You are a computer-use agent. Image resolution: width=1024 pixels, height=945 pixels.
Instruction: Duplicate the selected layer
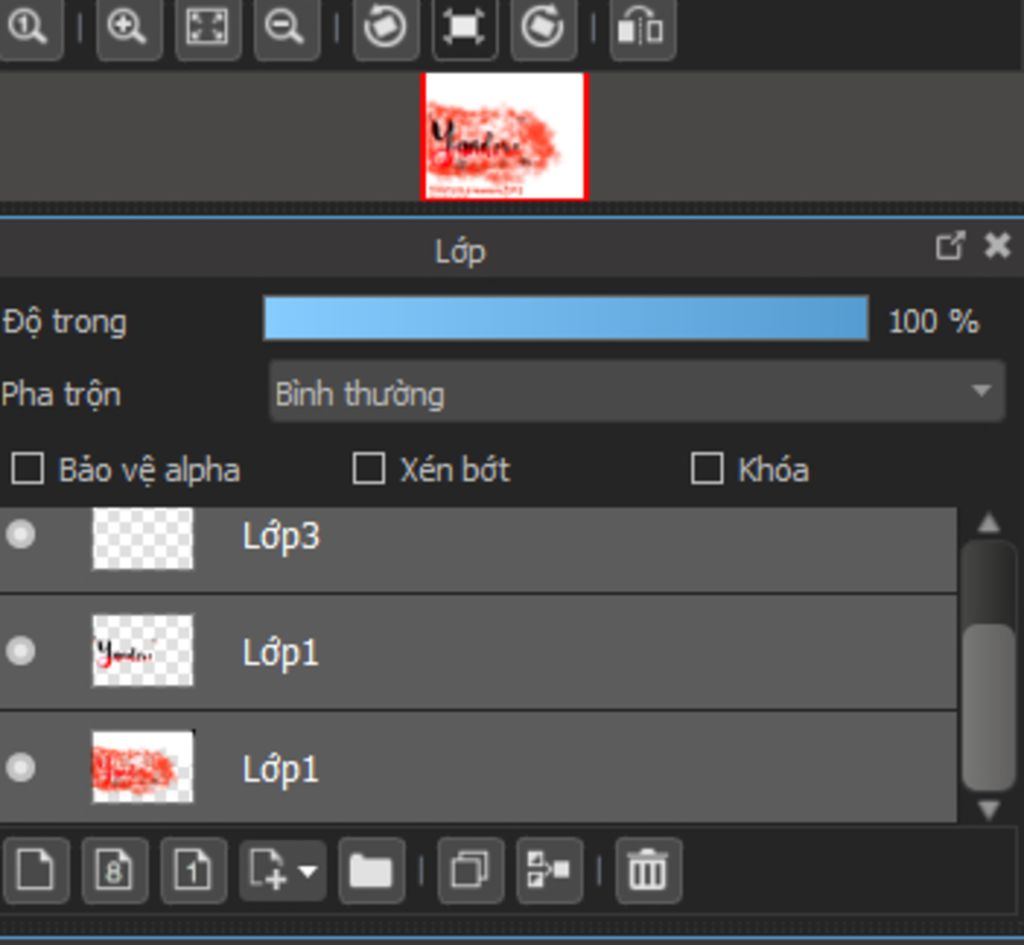[470, 870]
